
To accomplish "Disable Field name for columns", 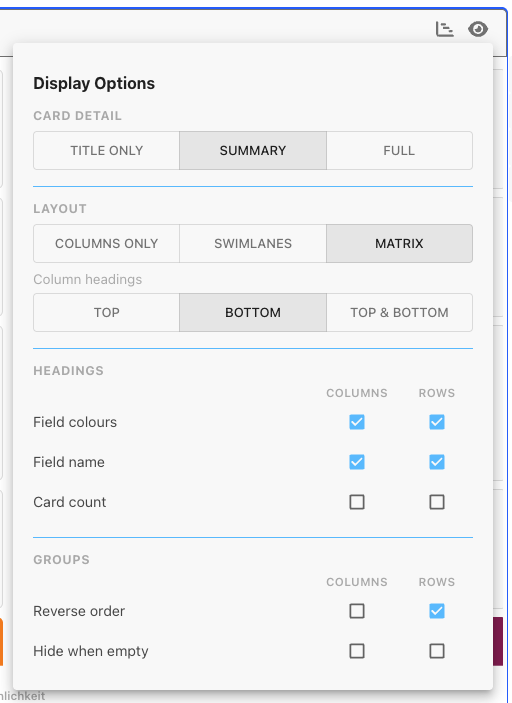I will click(x=357, y=462).
